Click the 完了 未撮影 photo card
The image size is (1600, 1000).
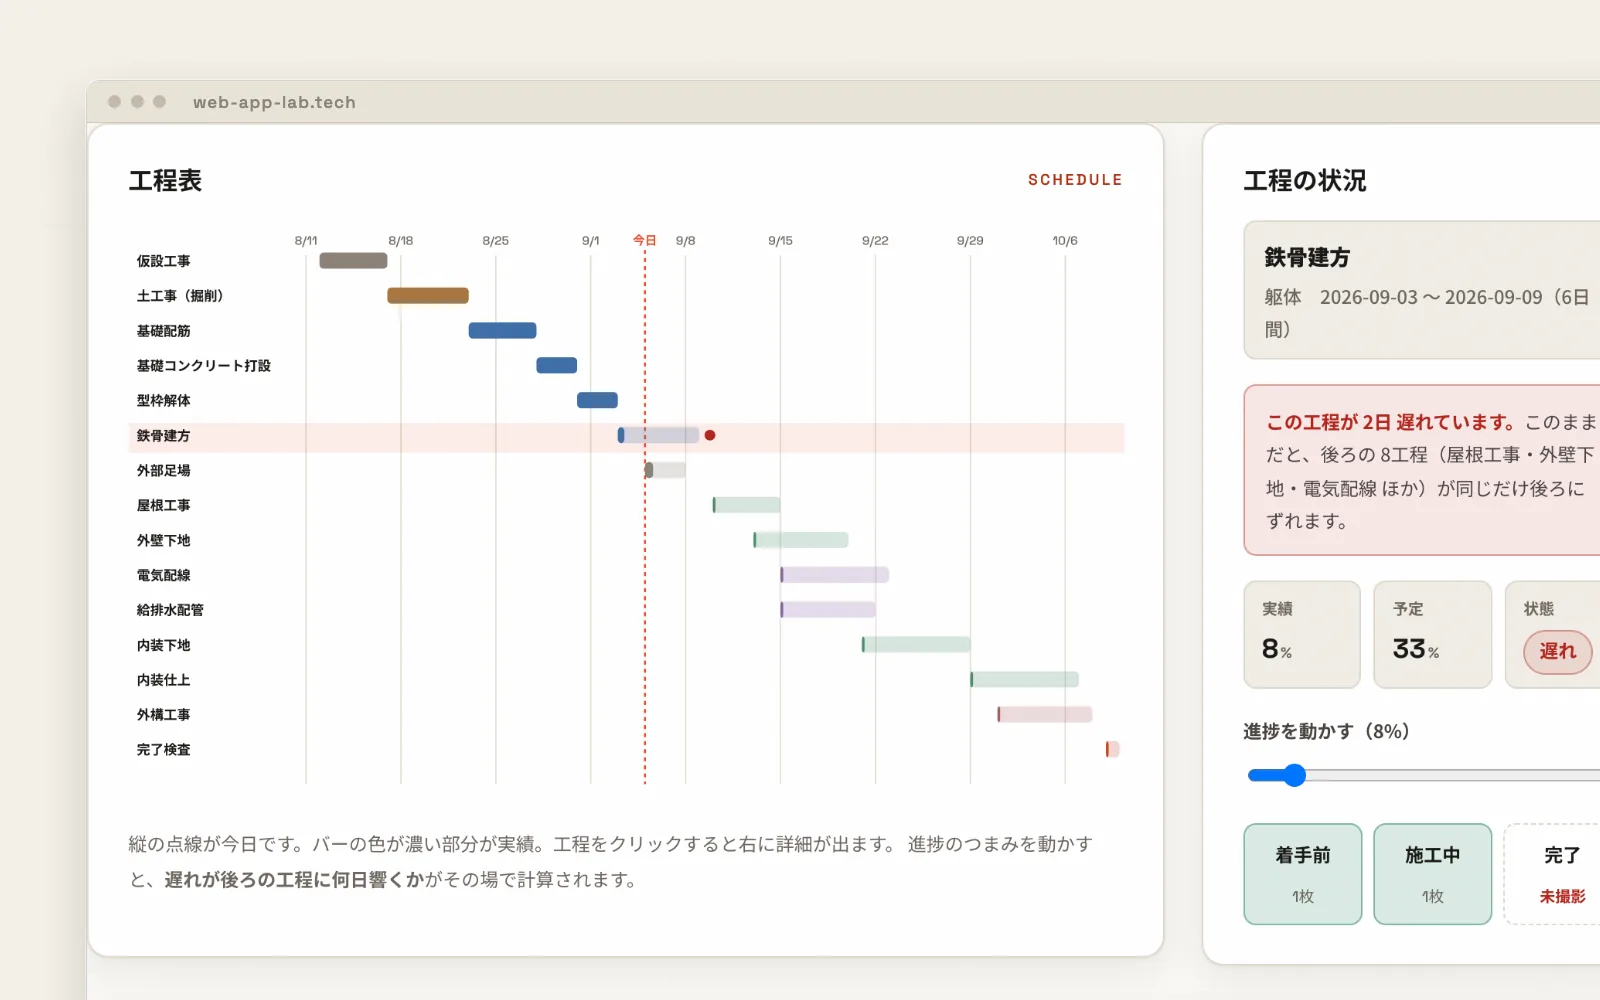1552,874
